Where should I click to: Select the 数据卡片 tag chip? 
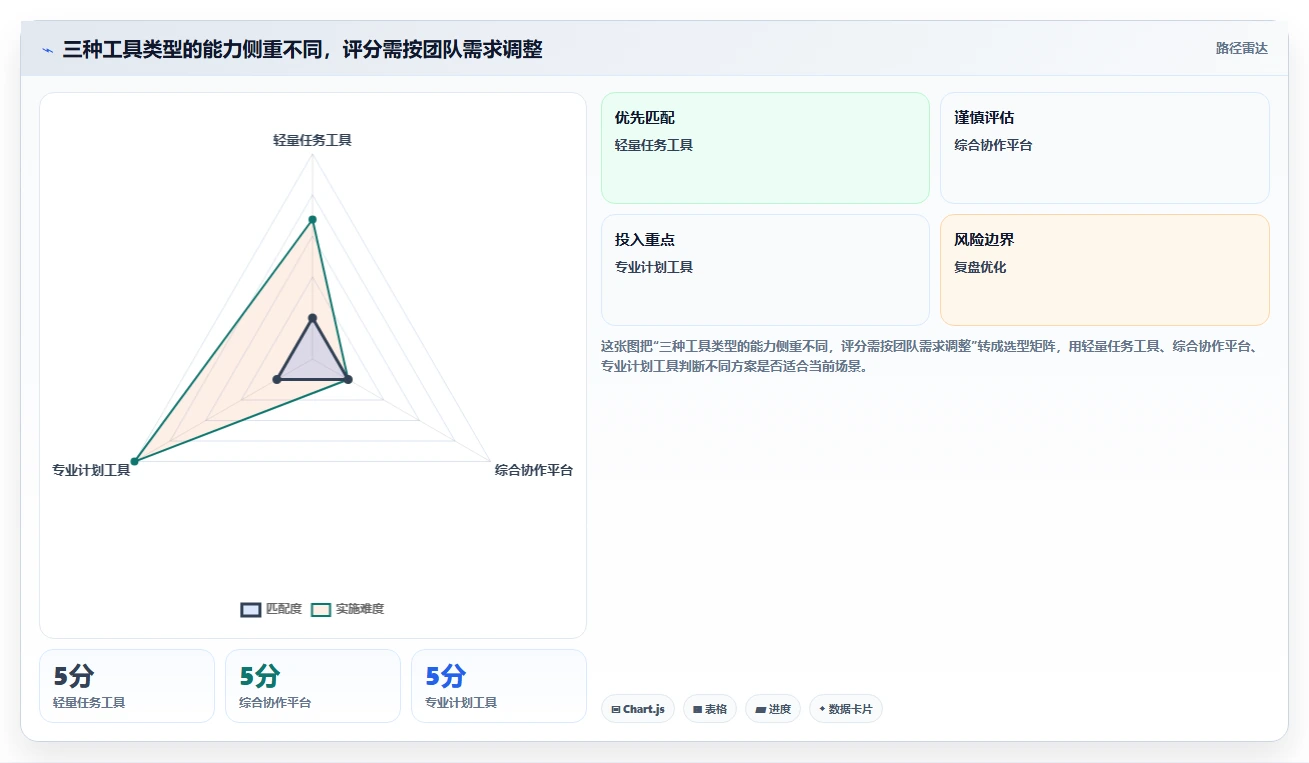(x=846, y=709)
